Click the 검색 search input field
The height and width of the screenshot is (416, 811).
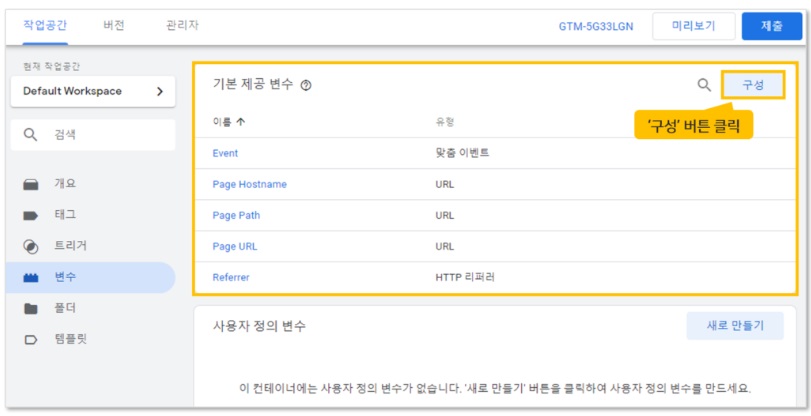[x=93, y=135]
